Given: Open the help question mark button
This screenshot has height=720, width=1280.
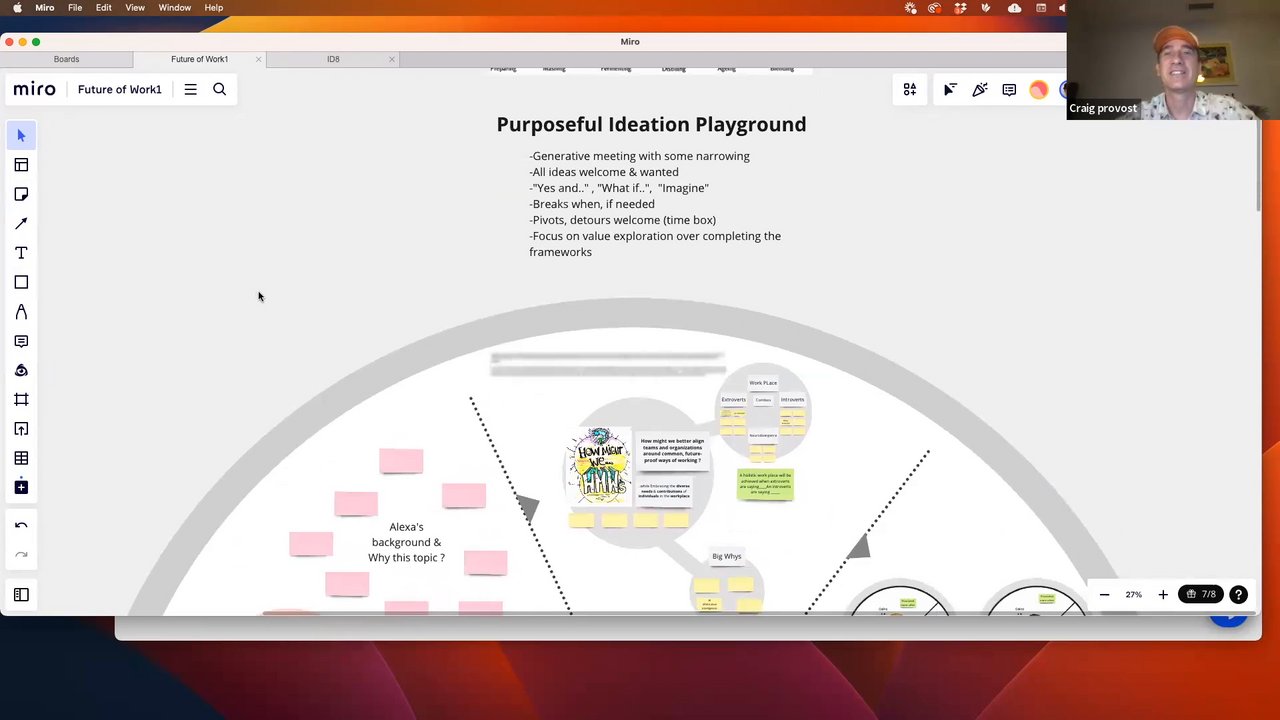Looking at the screenshot, I should click(x=1238, y=595).
